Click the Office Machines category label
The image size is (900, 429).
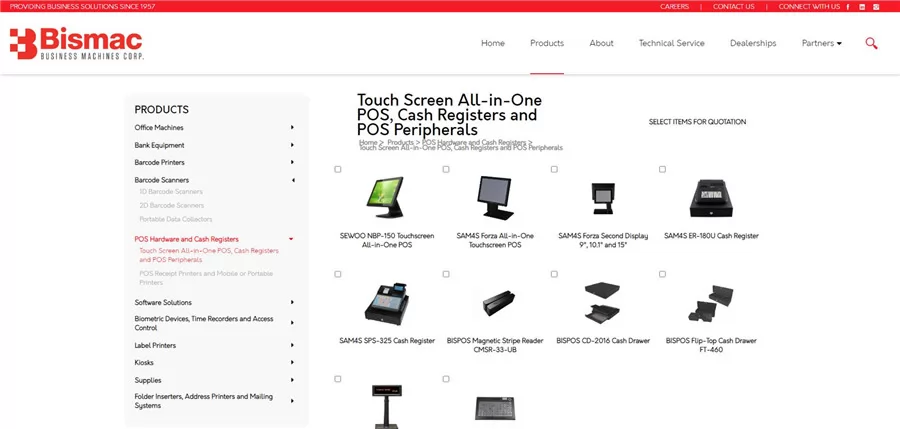(x=159, y=127)
